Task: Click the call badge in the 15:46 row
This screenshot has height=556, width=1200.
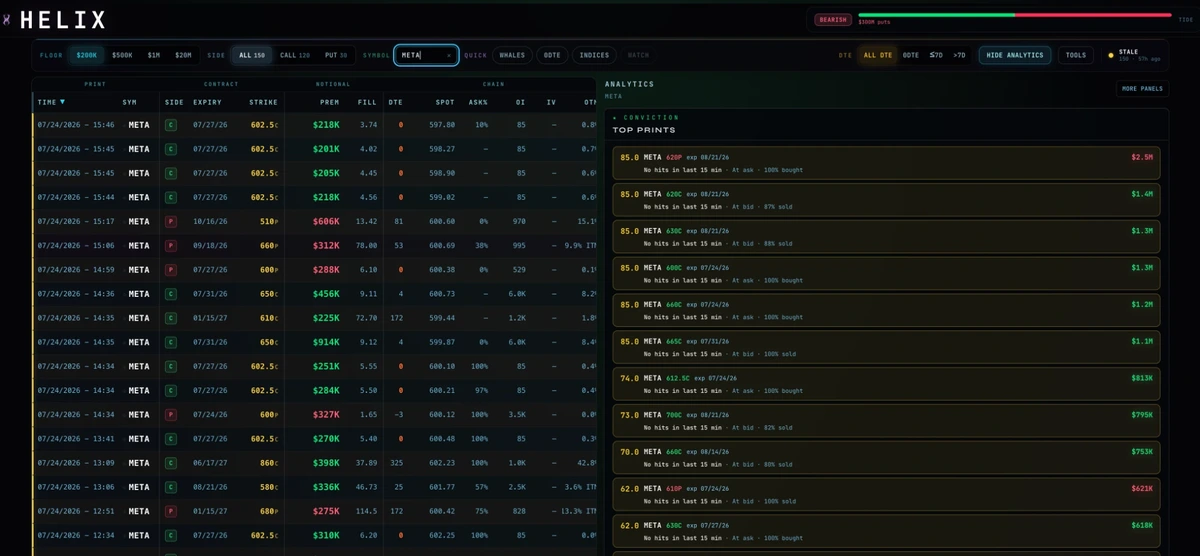Action: [x=171, y=125]
